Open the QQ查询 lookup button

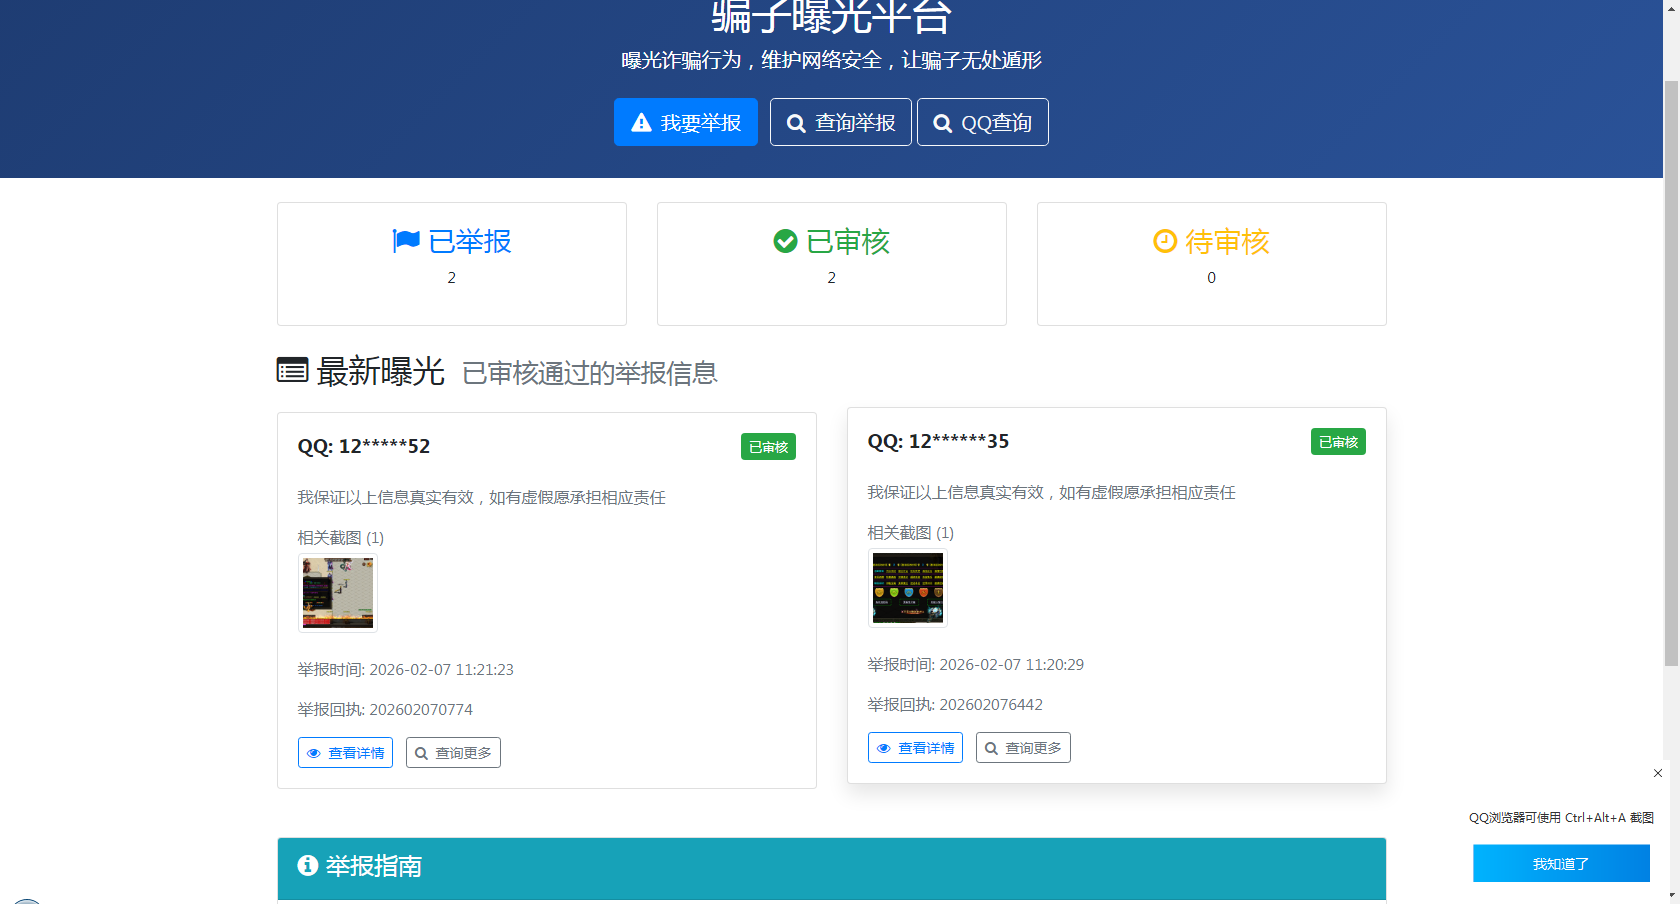coord(982,122)
